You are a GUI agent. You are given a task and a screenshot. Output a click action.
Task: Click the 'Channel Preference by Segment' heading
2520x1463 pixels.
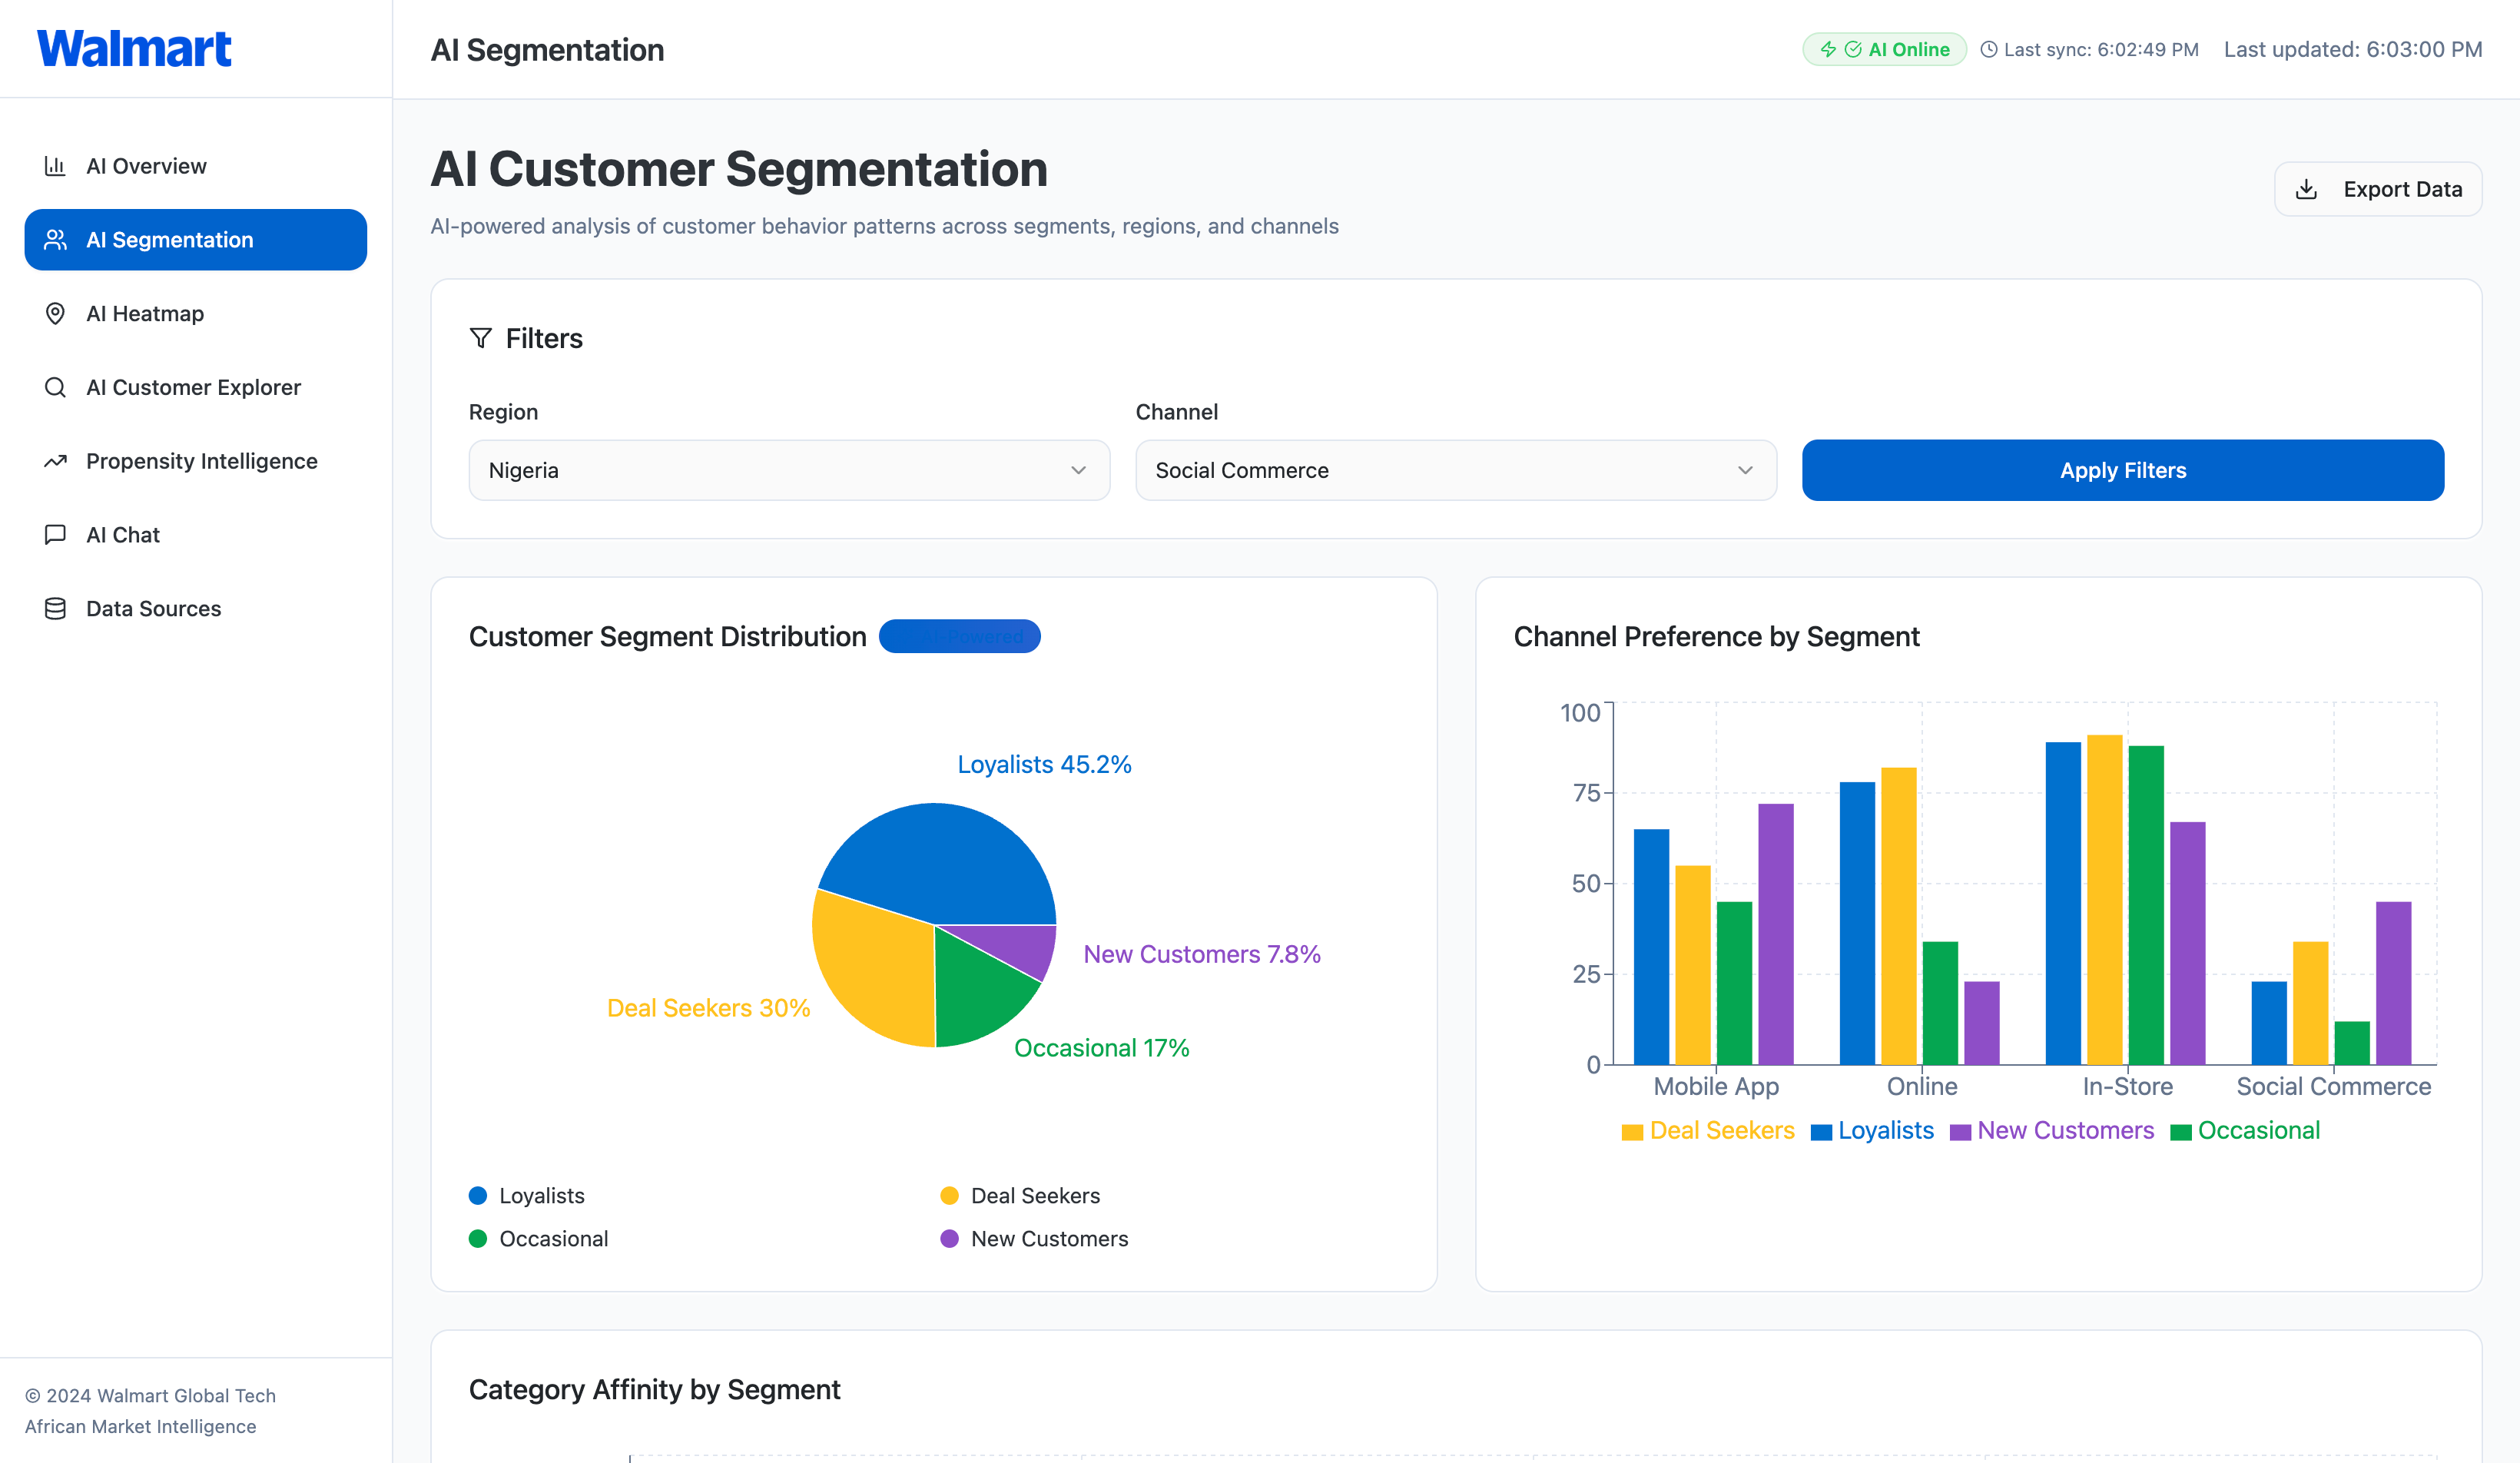point(1716,636)
